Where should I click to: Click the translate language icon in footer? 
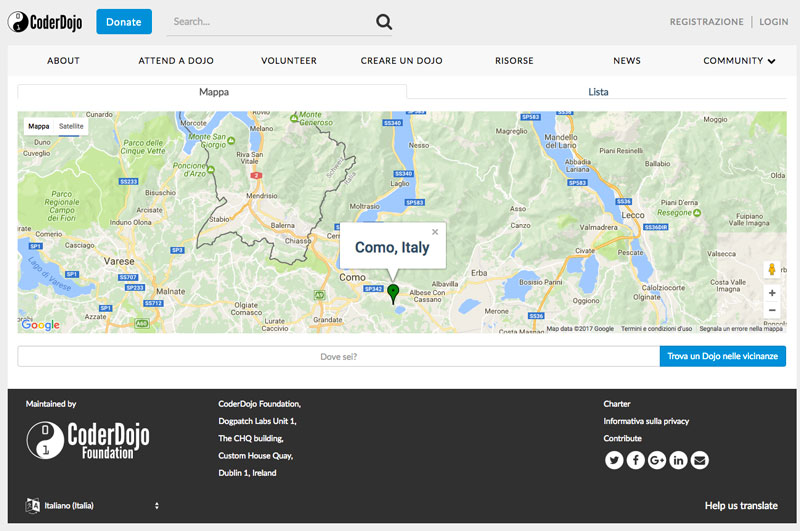pyautogui.click(x=33, y=505)
